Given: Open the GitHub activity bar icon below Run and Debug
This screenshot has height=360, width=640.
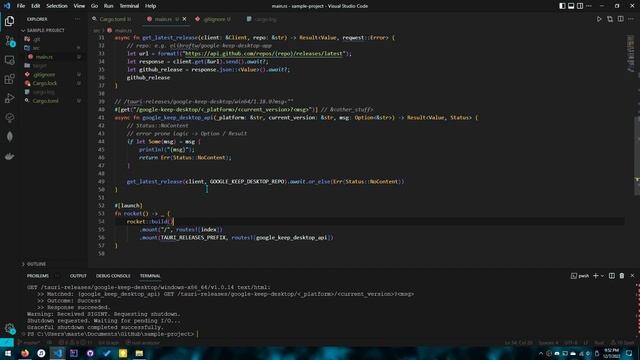Looking at the screenshot, I should (9, 118).
